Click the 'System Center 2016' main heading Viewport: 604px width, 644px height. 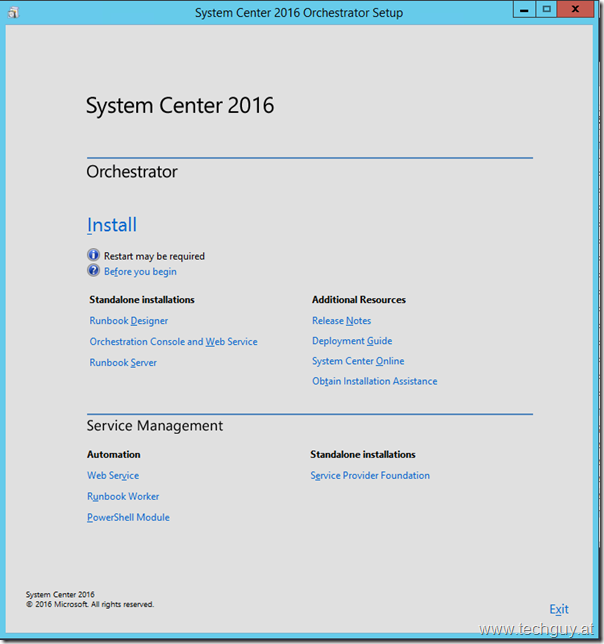[x=180, y=106]
